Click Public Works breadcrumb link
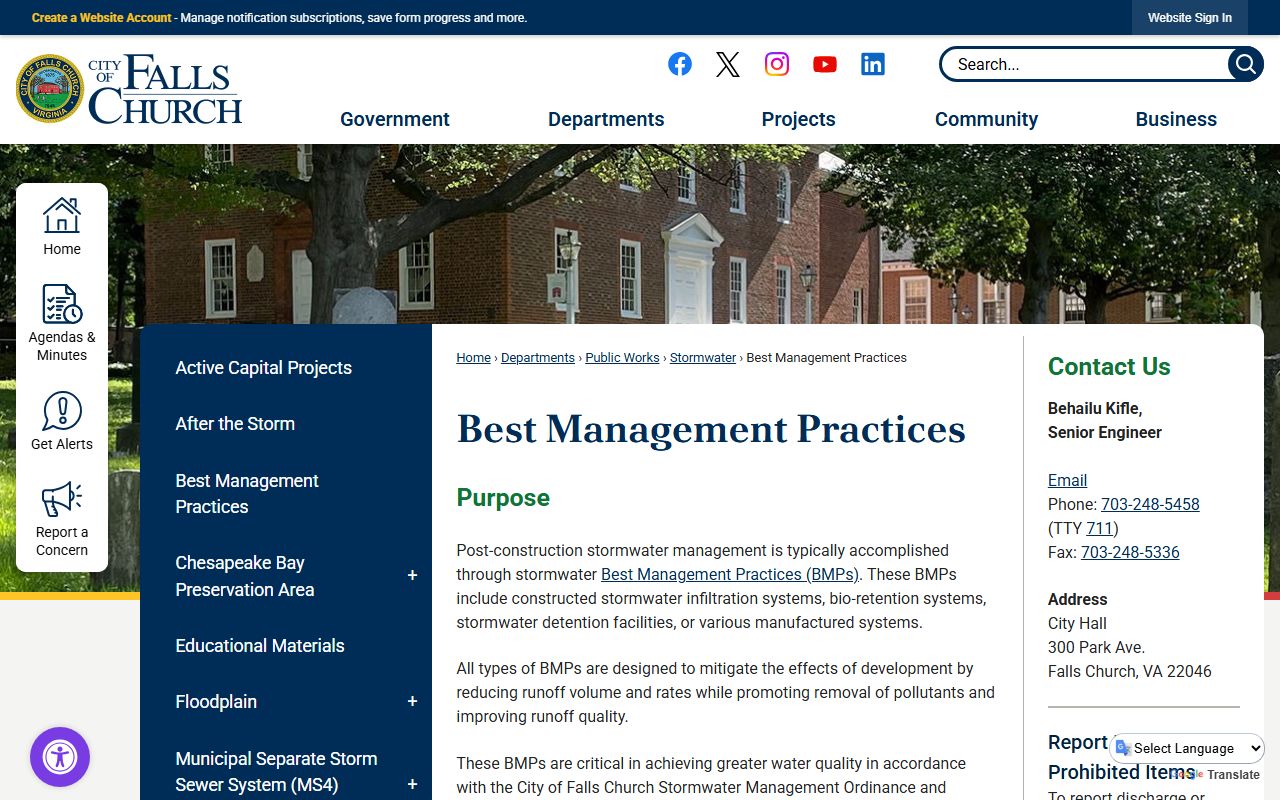 click(x=622, y=358)
